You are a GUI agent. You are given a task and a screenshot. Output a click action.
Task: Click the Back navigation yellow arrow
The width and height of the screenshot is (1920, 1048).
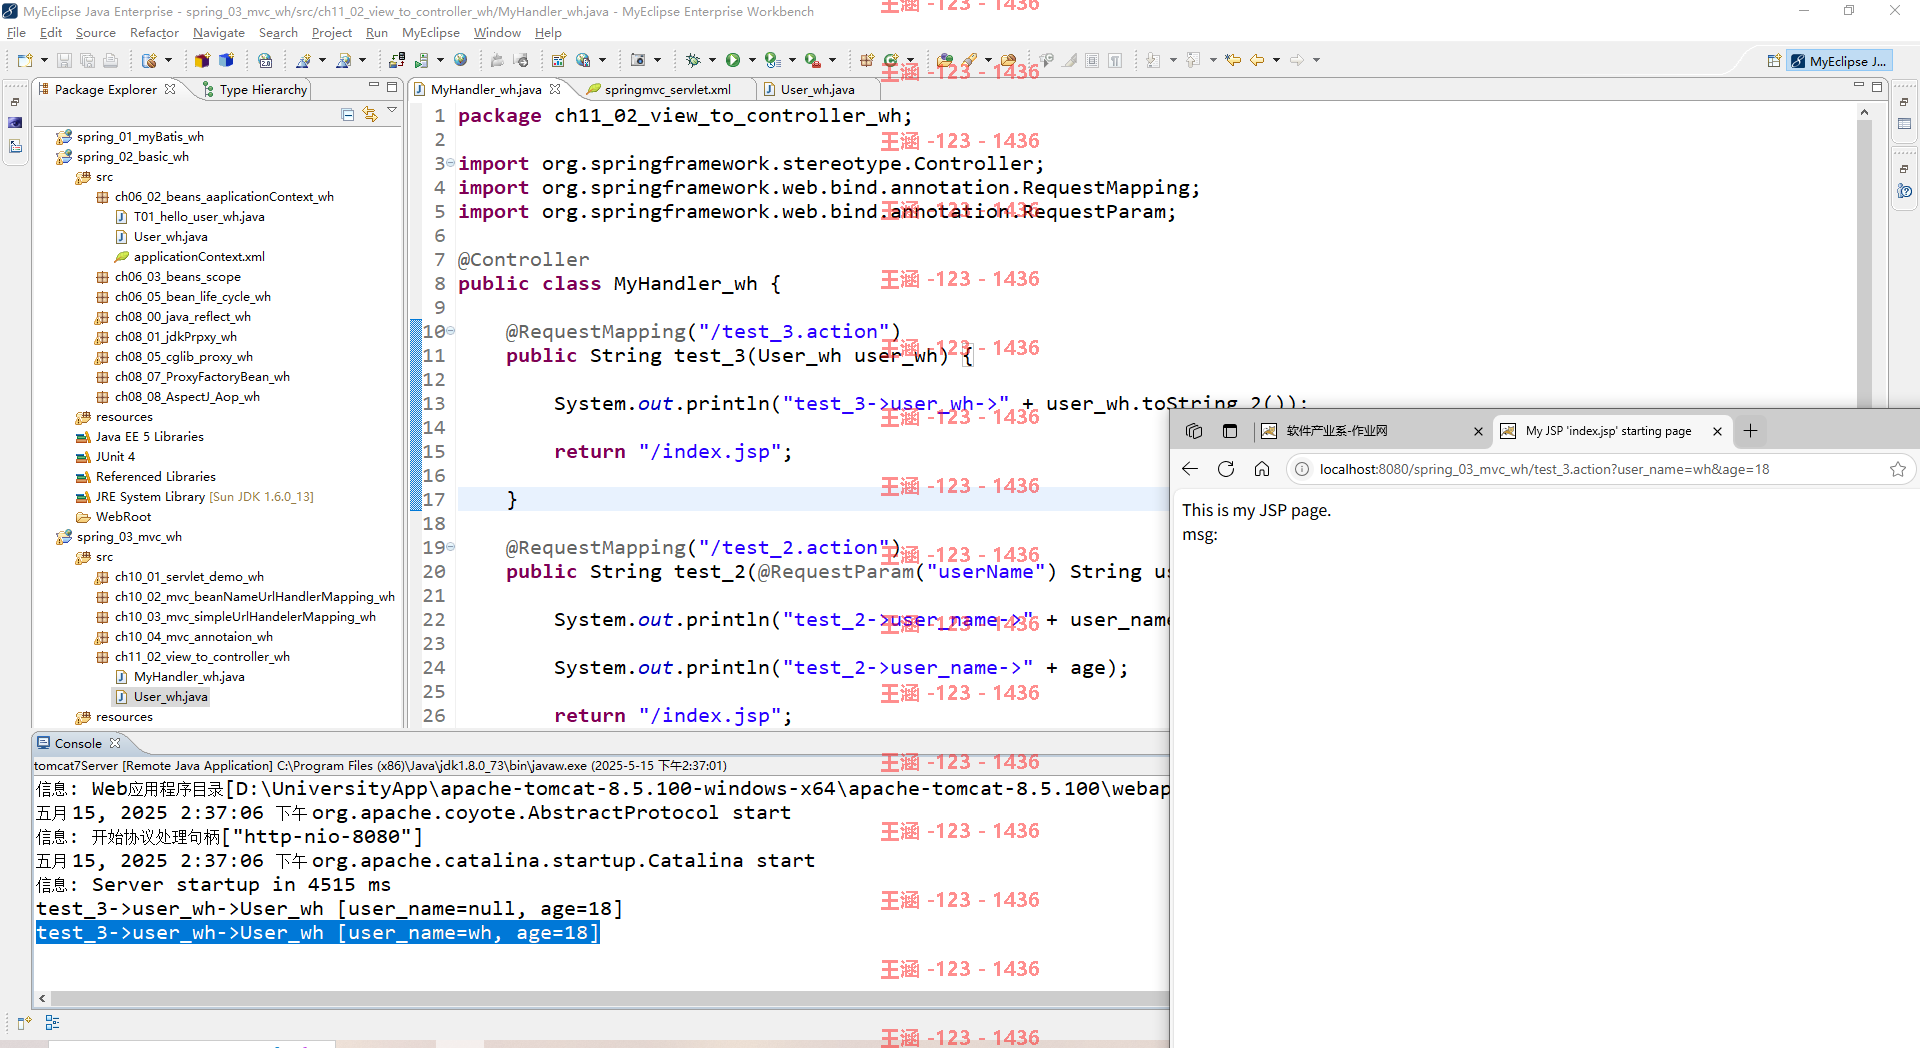(x=1257, y=60)
